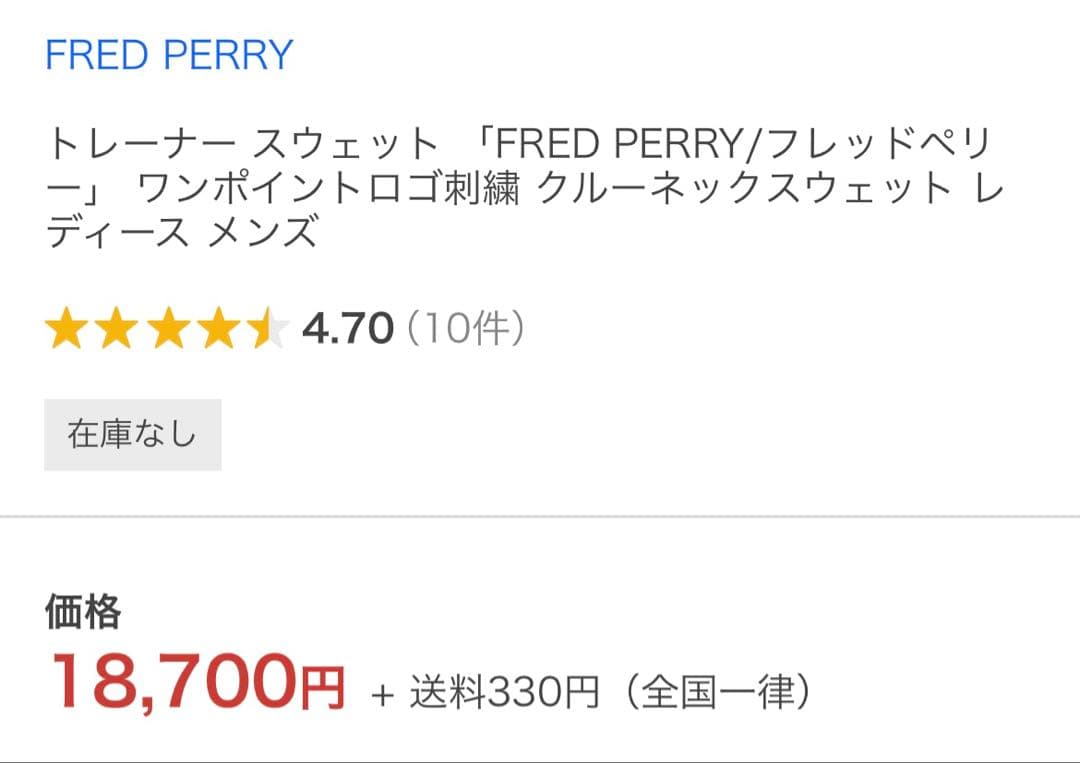Select the first gold star icon

tap(67, 328)
